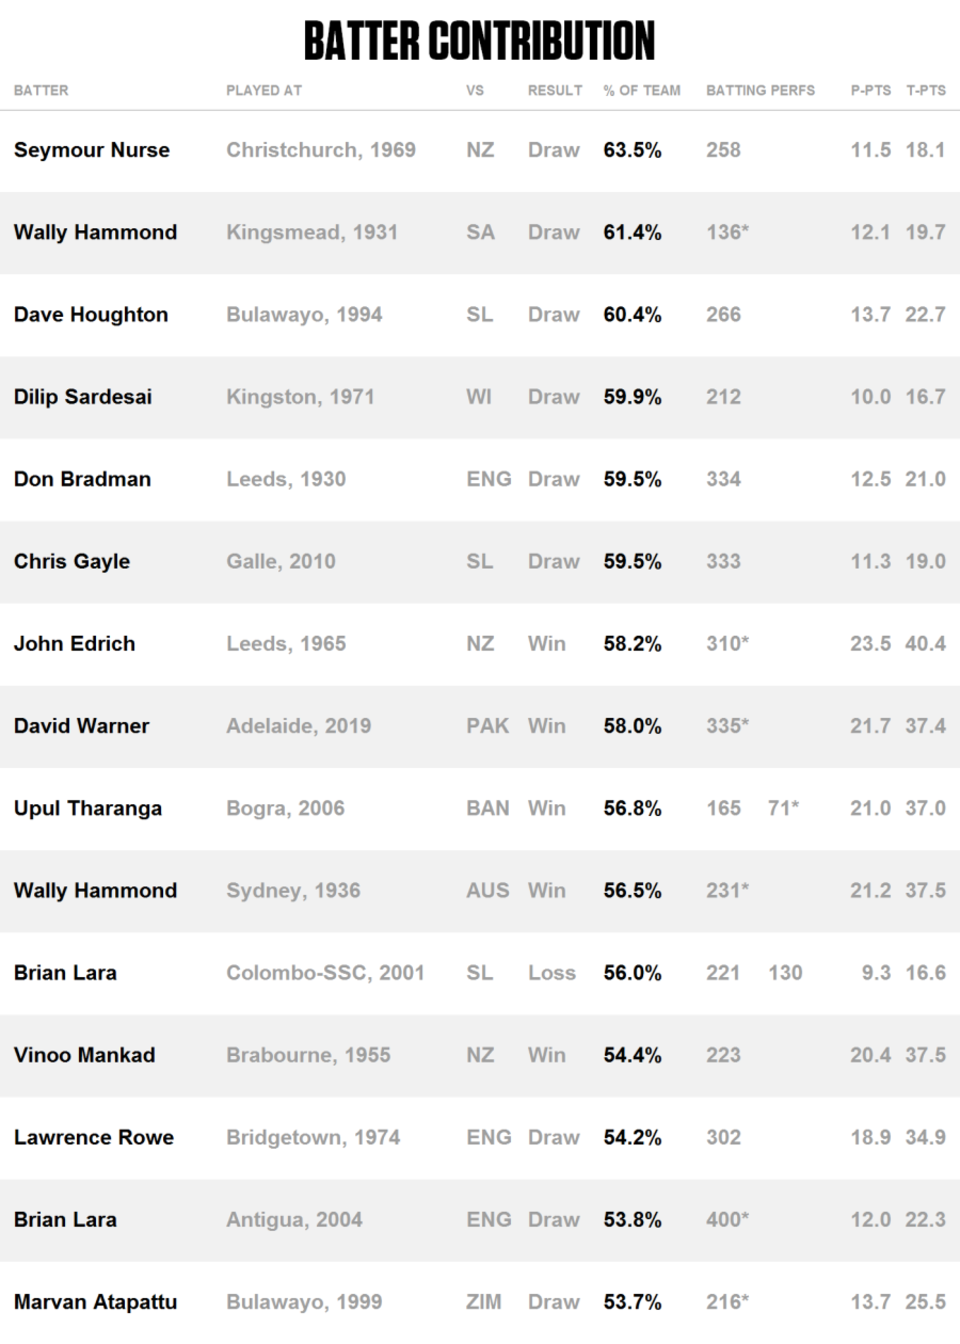Click the P-PTS column header
Screen dimensions: 960x1344
click(x=871, y=90)
